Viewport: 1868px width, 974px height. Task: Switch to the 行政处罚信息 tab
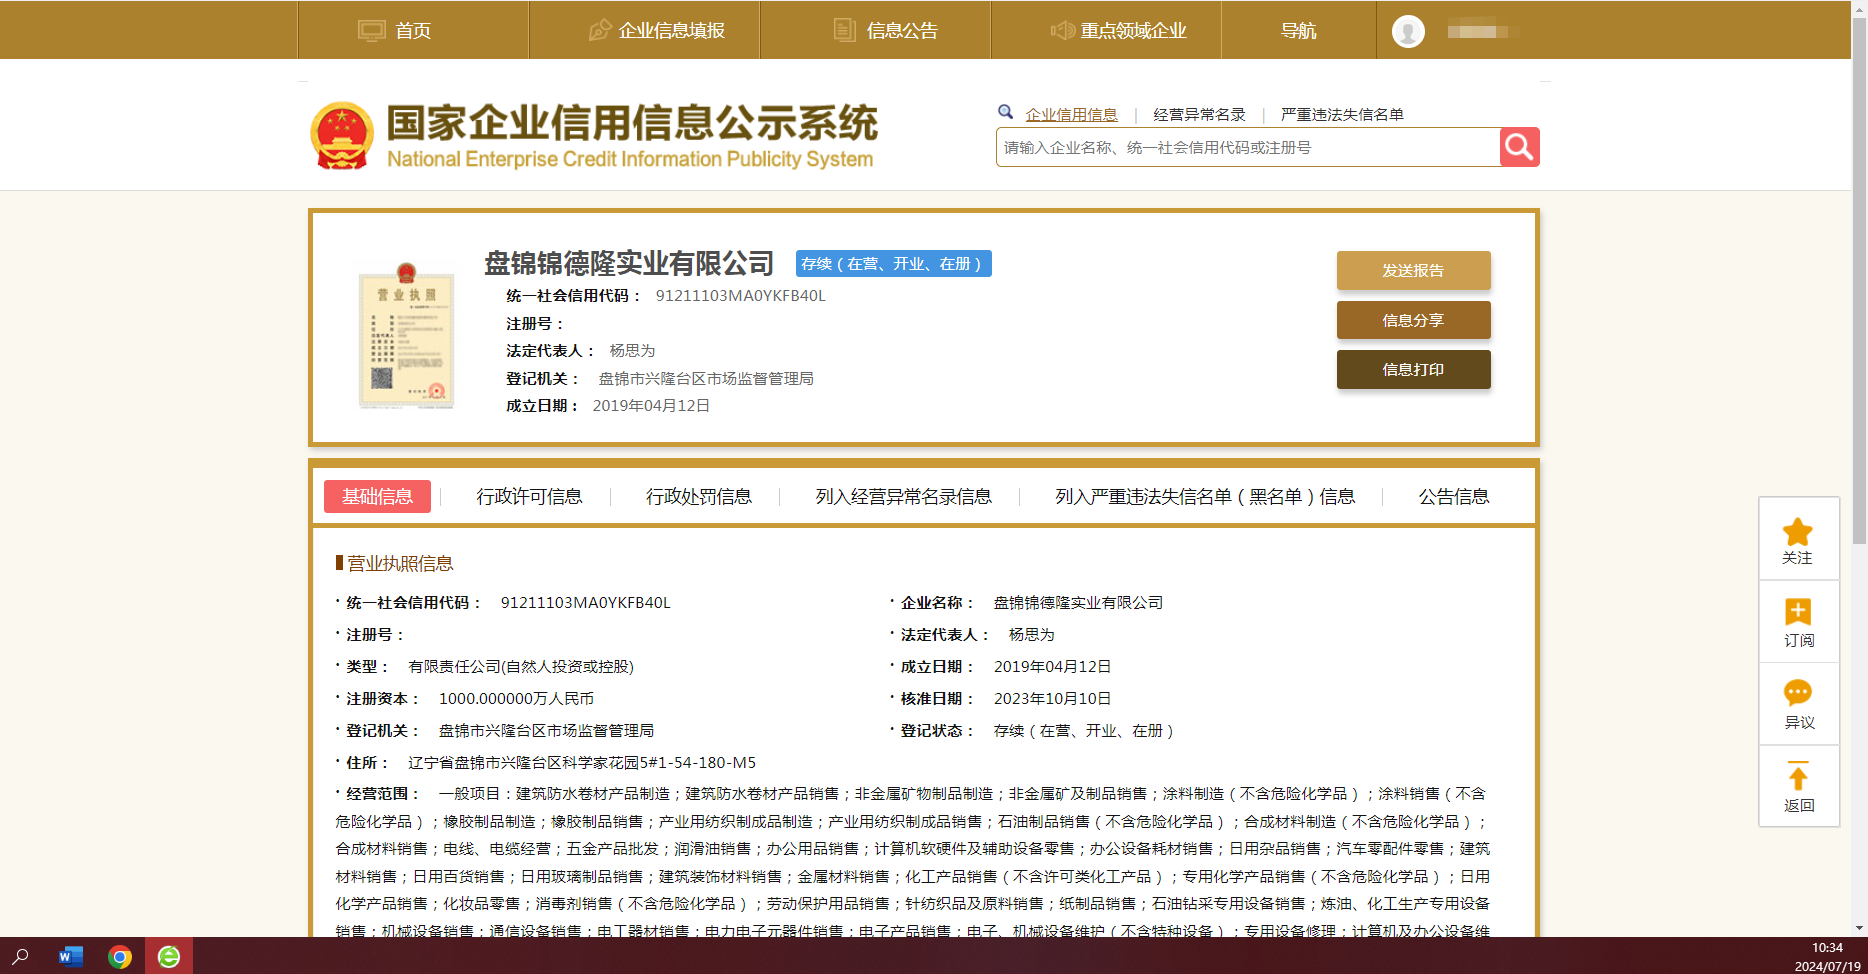pos(698,497)
